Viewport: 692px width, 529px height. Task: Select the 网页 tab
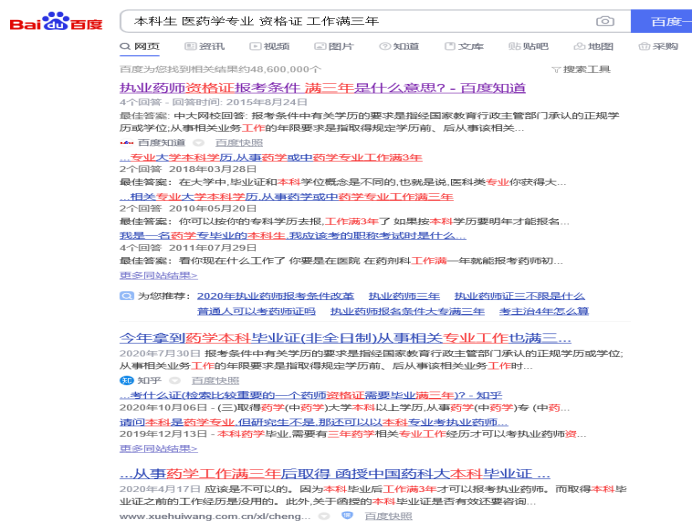140,46
